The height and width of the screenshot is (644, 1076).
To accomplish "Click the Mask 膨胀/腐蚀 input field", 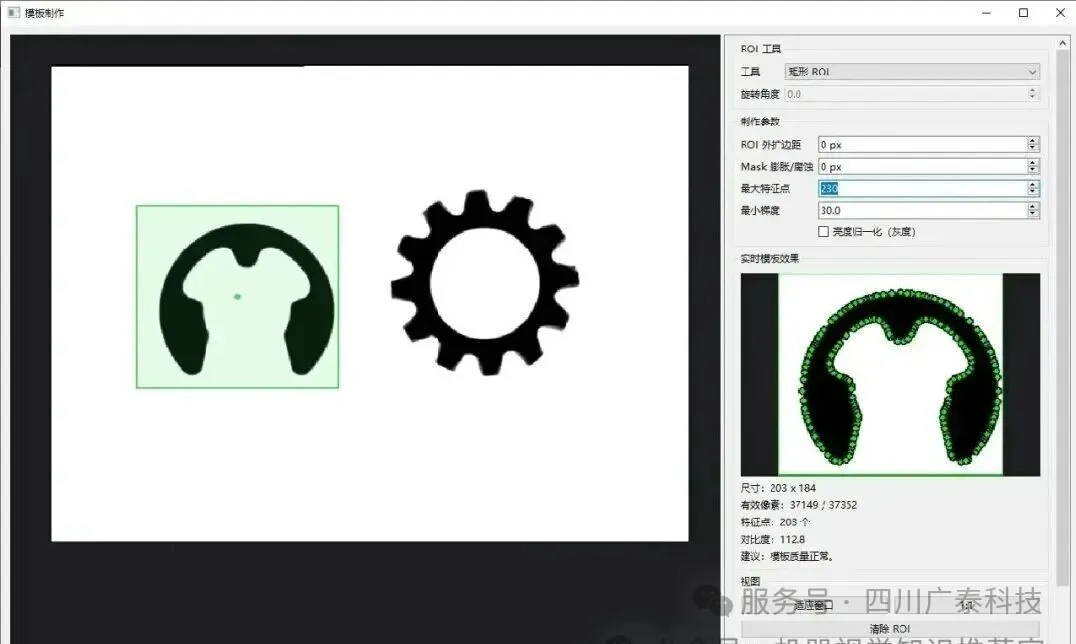I will (x=922, y=166).
